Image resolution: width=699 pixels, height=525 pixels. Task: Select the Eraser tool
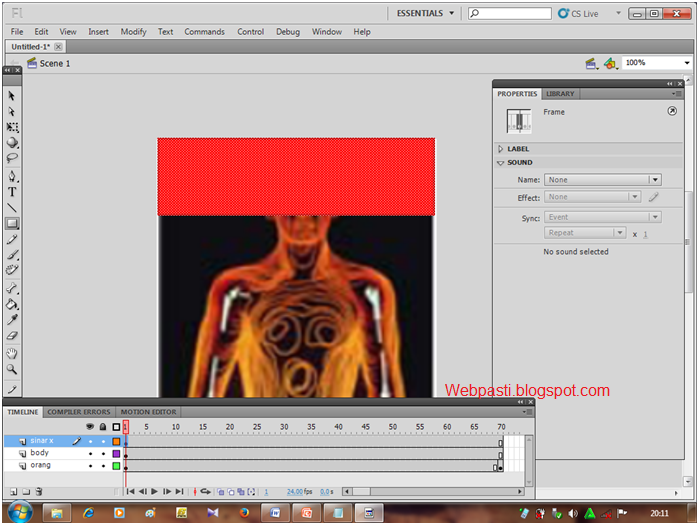tap(12, 336)
